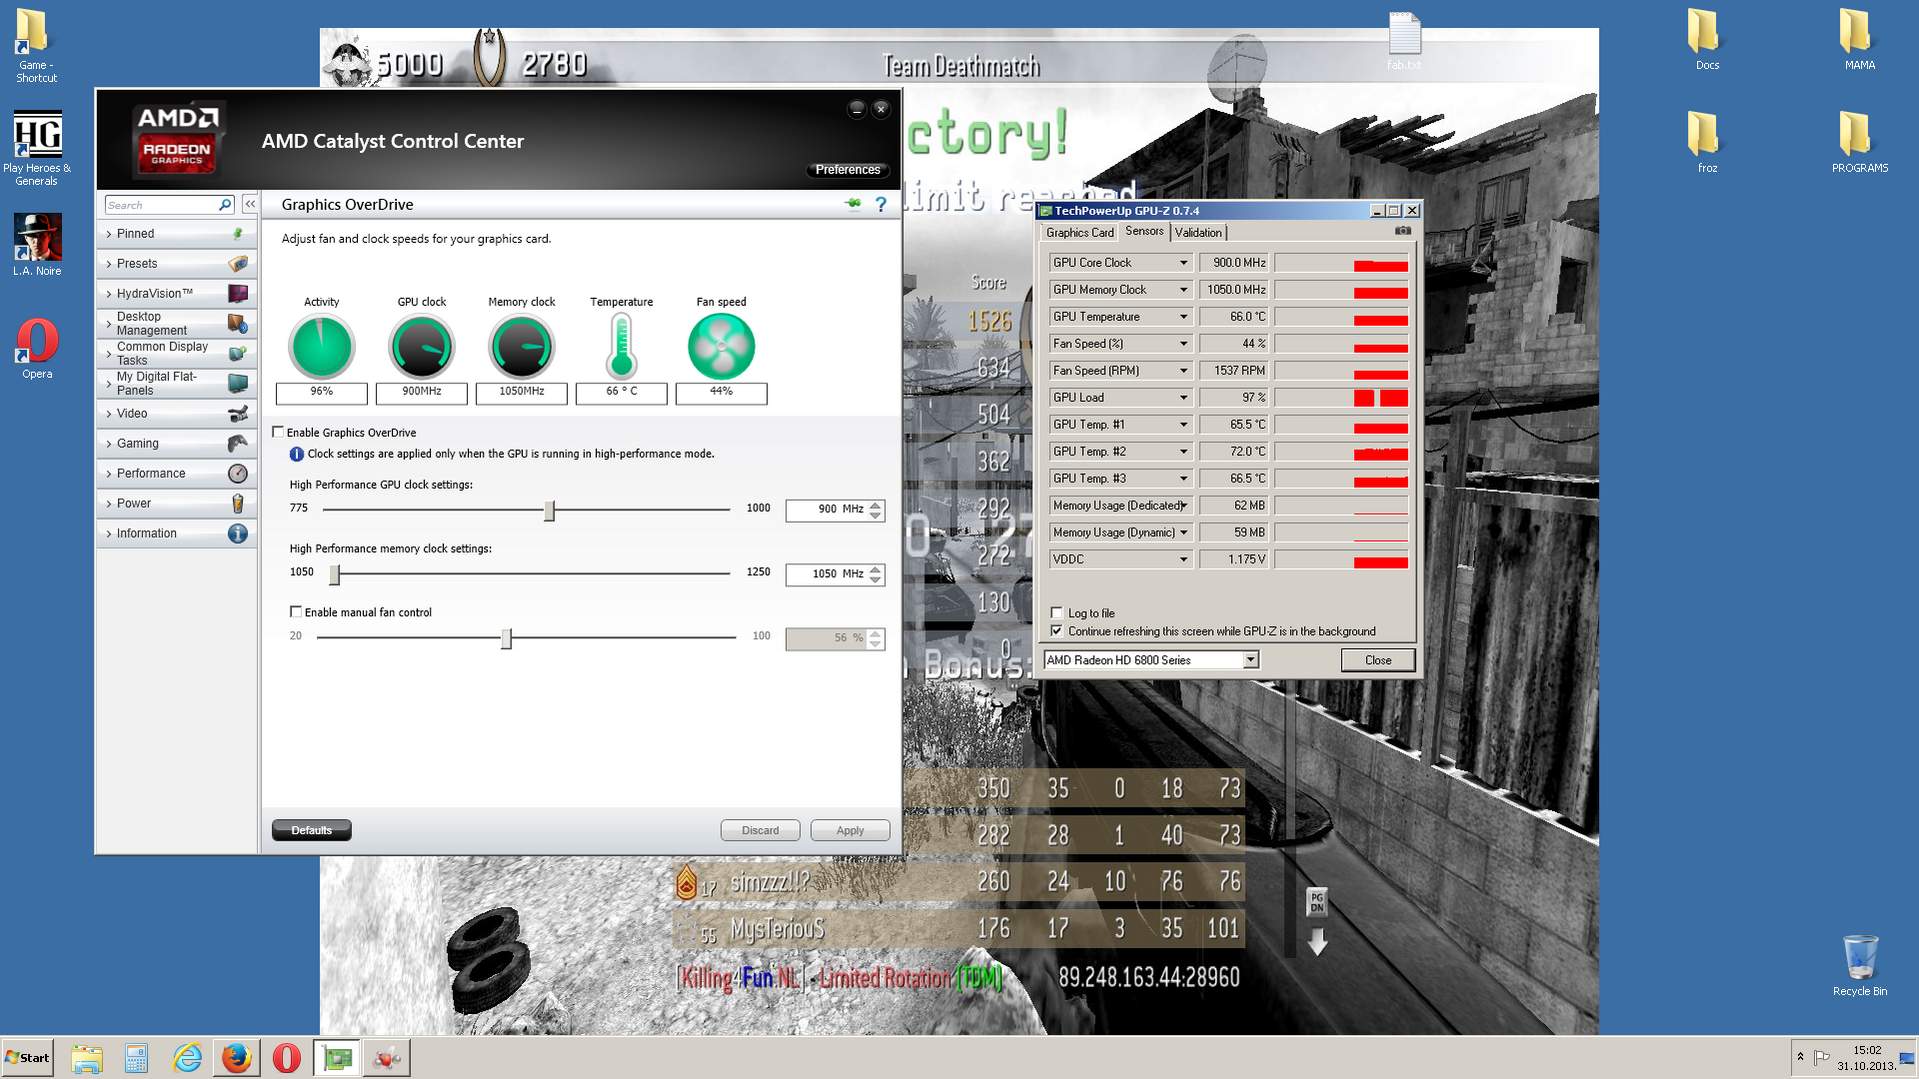Click the Common Display Tasks icon
The width and height of the screenshot is (1919, 1079).
(x=238, y=354)
